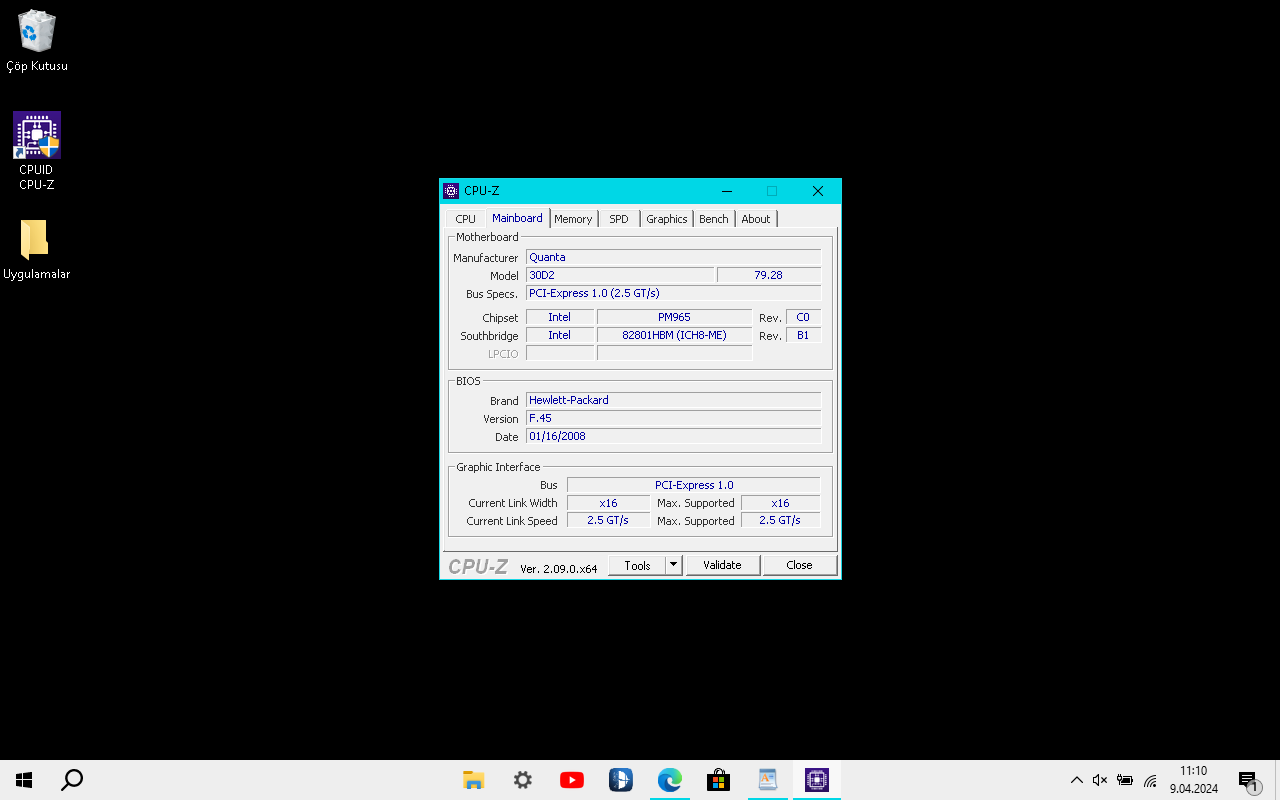Click the Close button at the bottom
Viewport: 1280px width, 800px height.
800,565
